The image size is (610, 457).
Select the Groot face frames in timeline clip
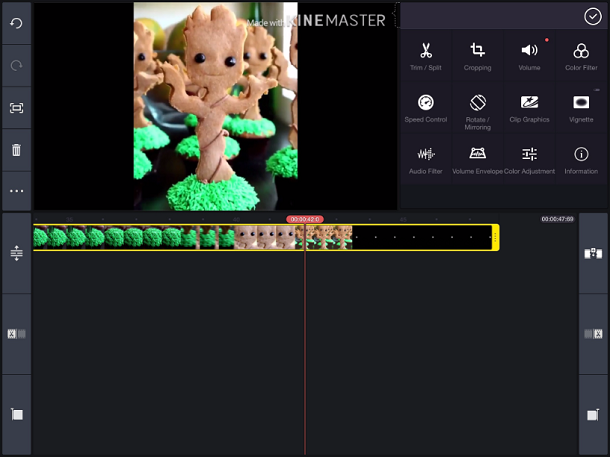(x=265, y=237)
